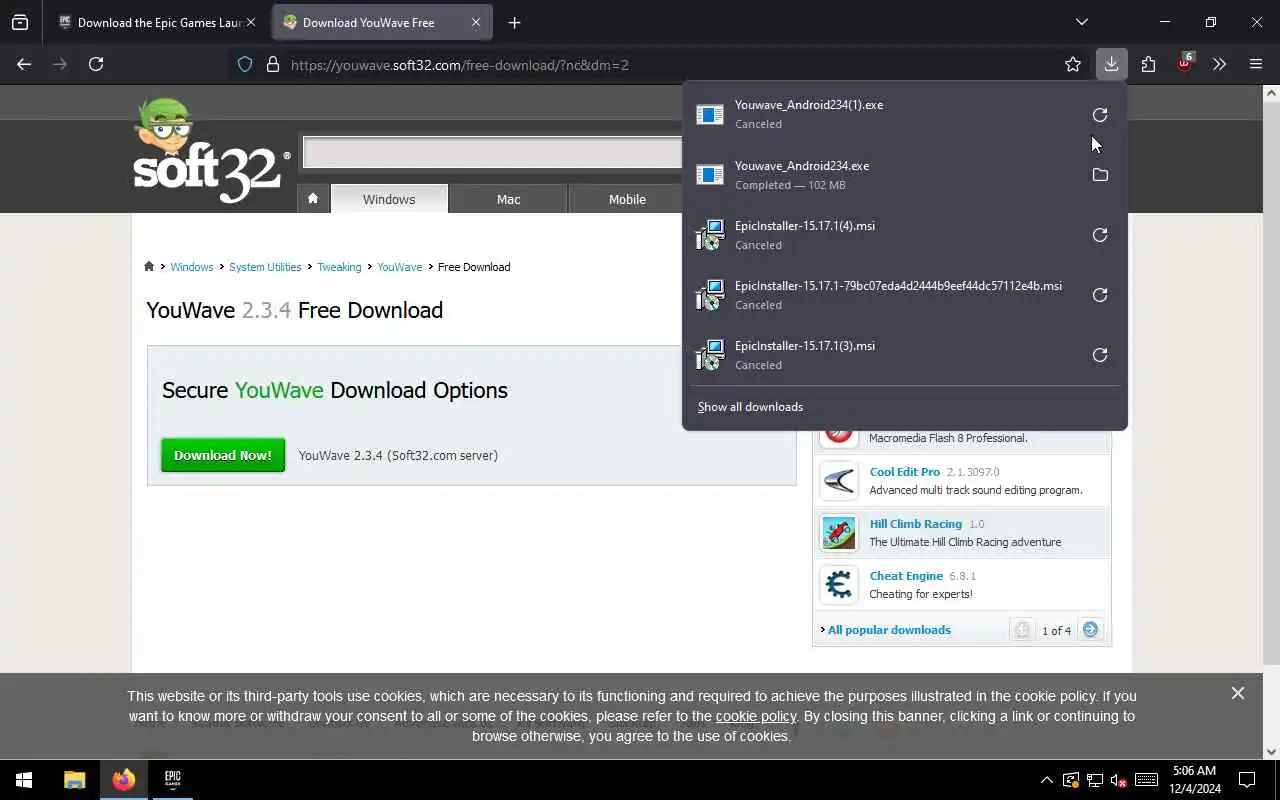This screenshot has width=1280, height=800.
Task: Open Windows breadcrumb link
Action: (x=192, y=267)
